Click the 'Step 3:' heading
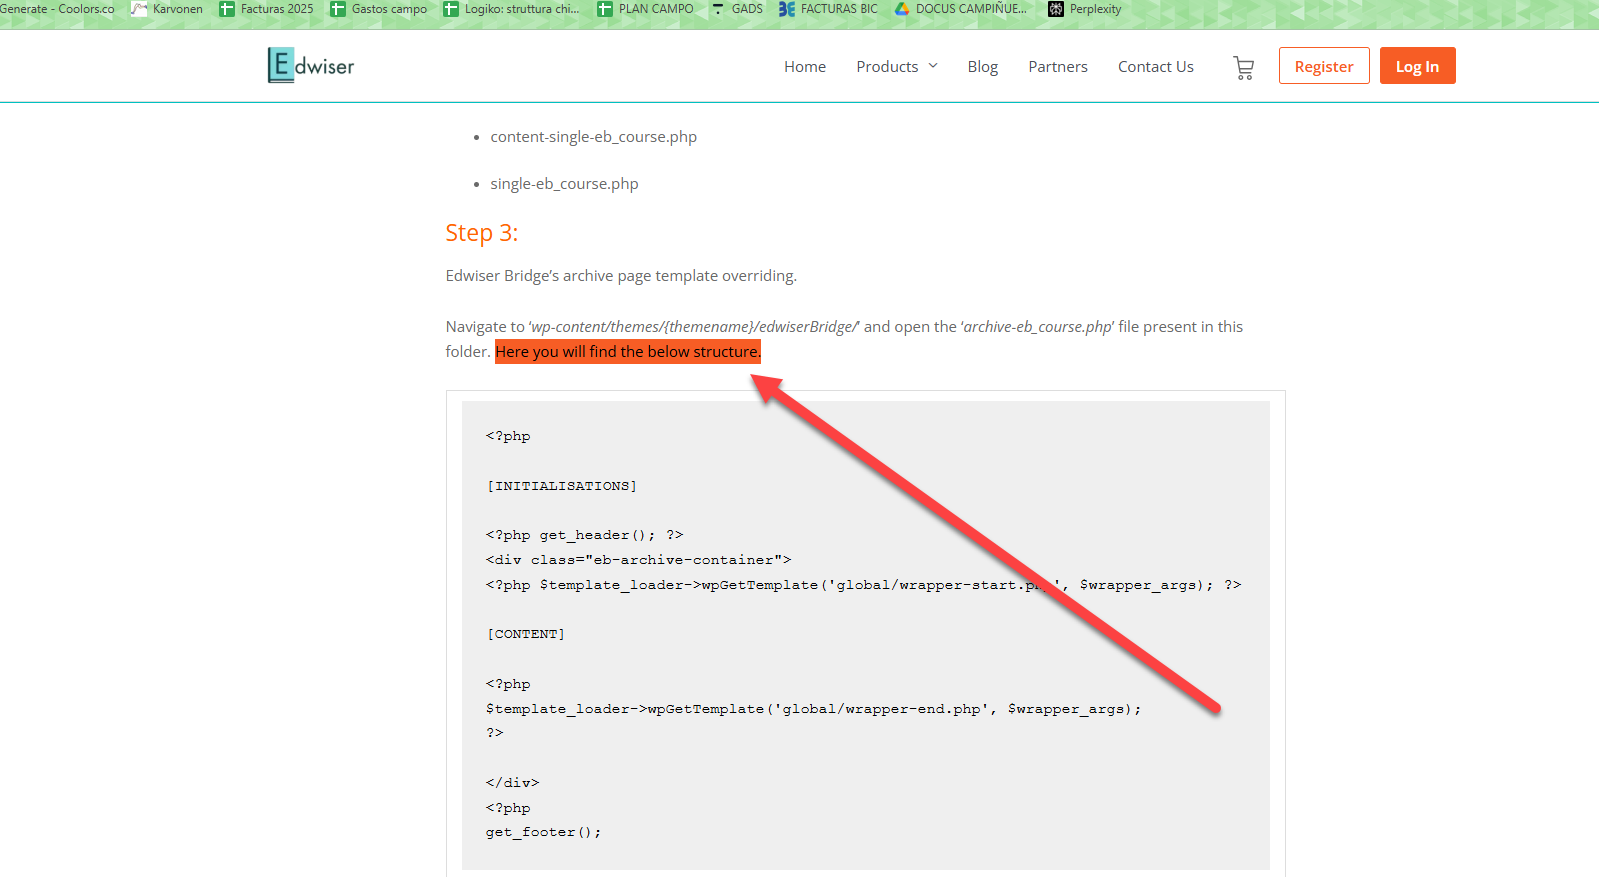 (482, 233)
